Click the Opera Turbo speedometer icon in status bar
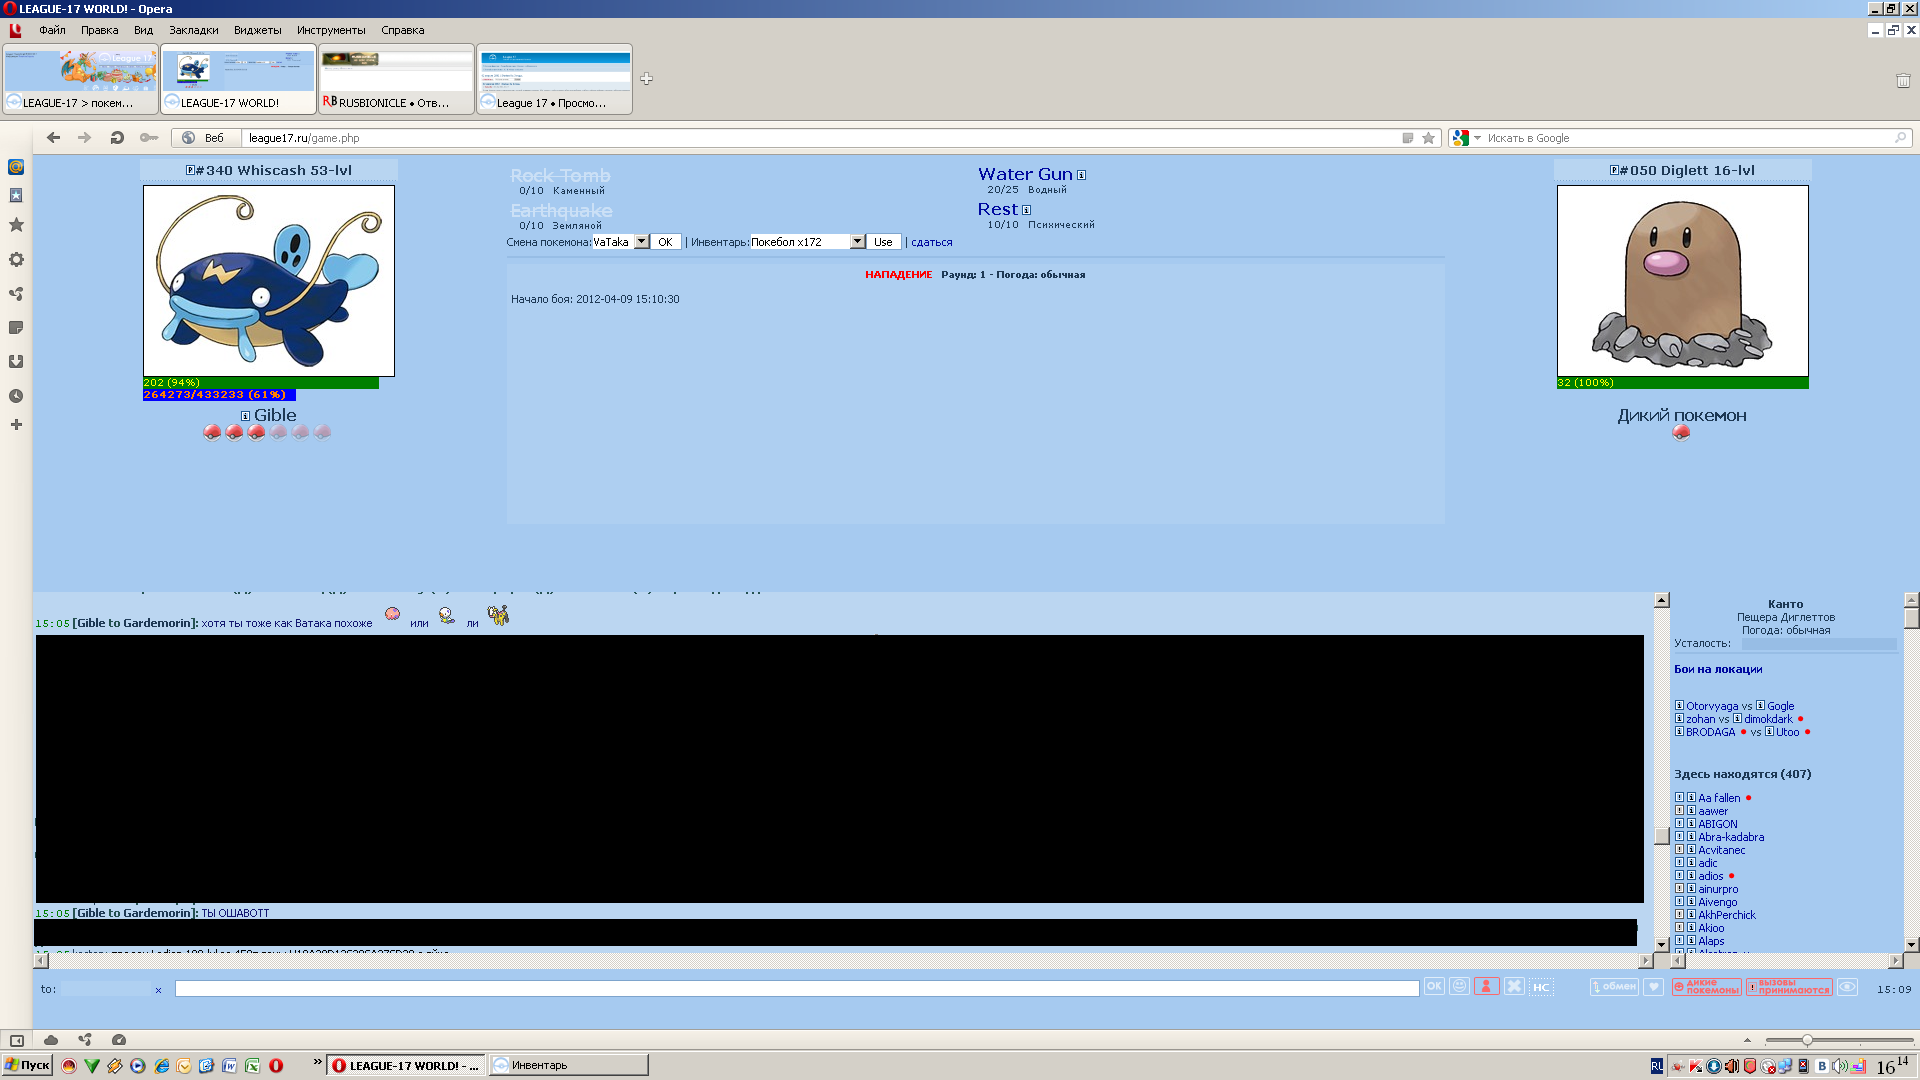 [x=119, y=1040]
